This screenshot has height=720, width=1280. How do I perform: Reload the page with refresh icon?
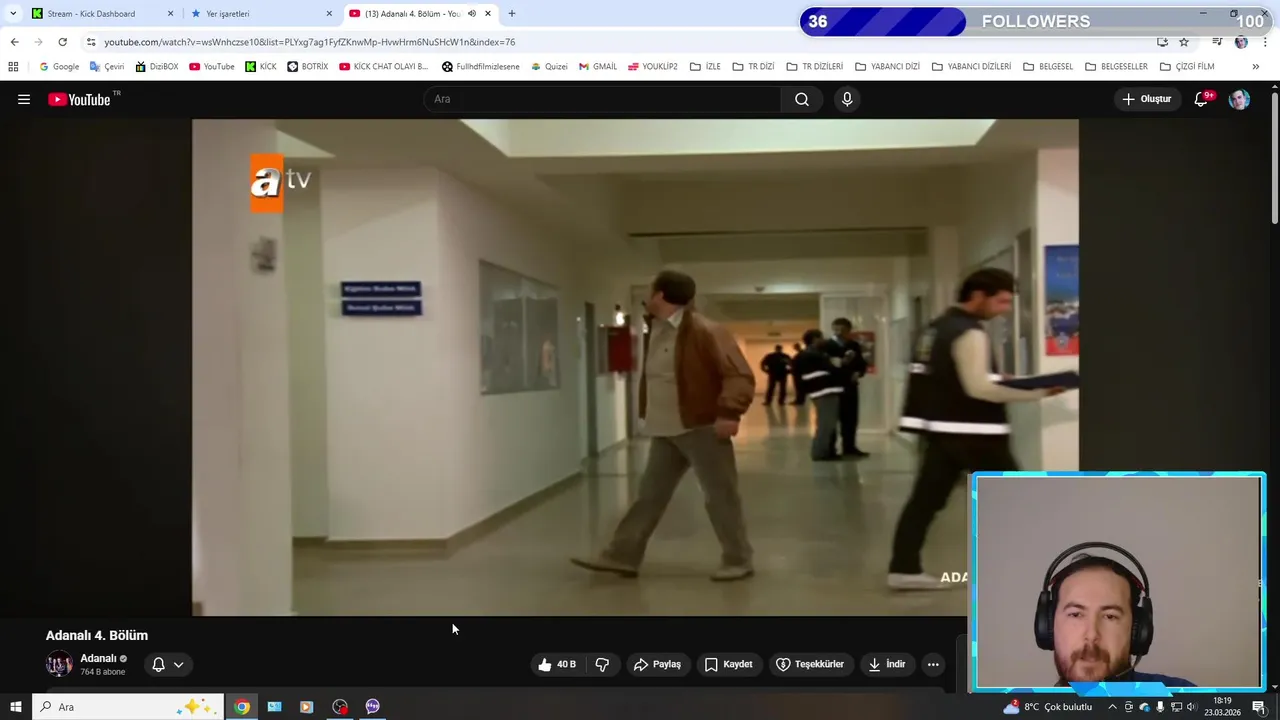[x=62, y=42]
